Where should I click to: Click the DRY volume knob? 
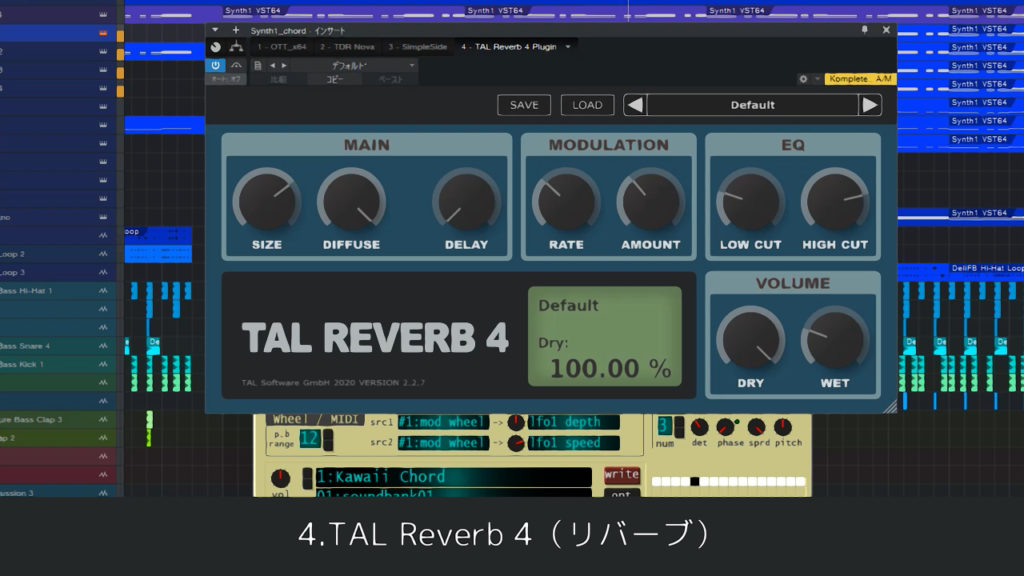coord(750,340)
